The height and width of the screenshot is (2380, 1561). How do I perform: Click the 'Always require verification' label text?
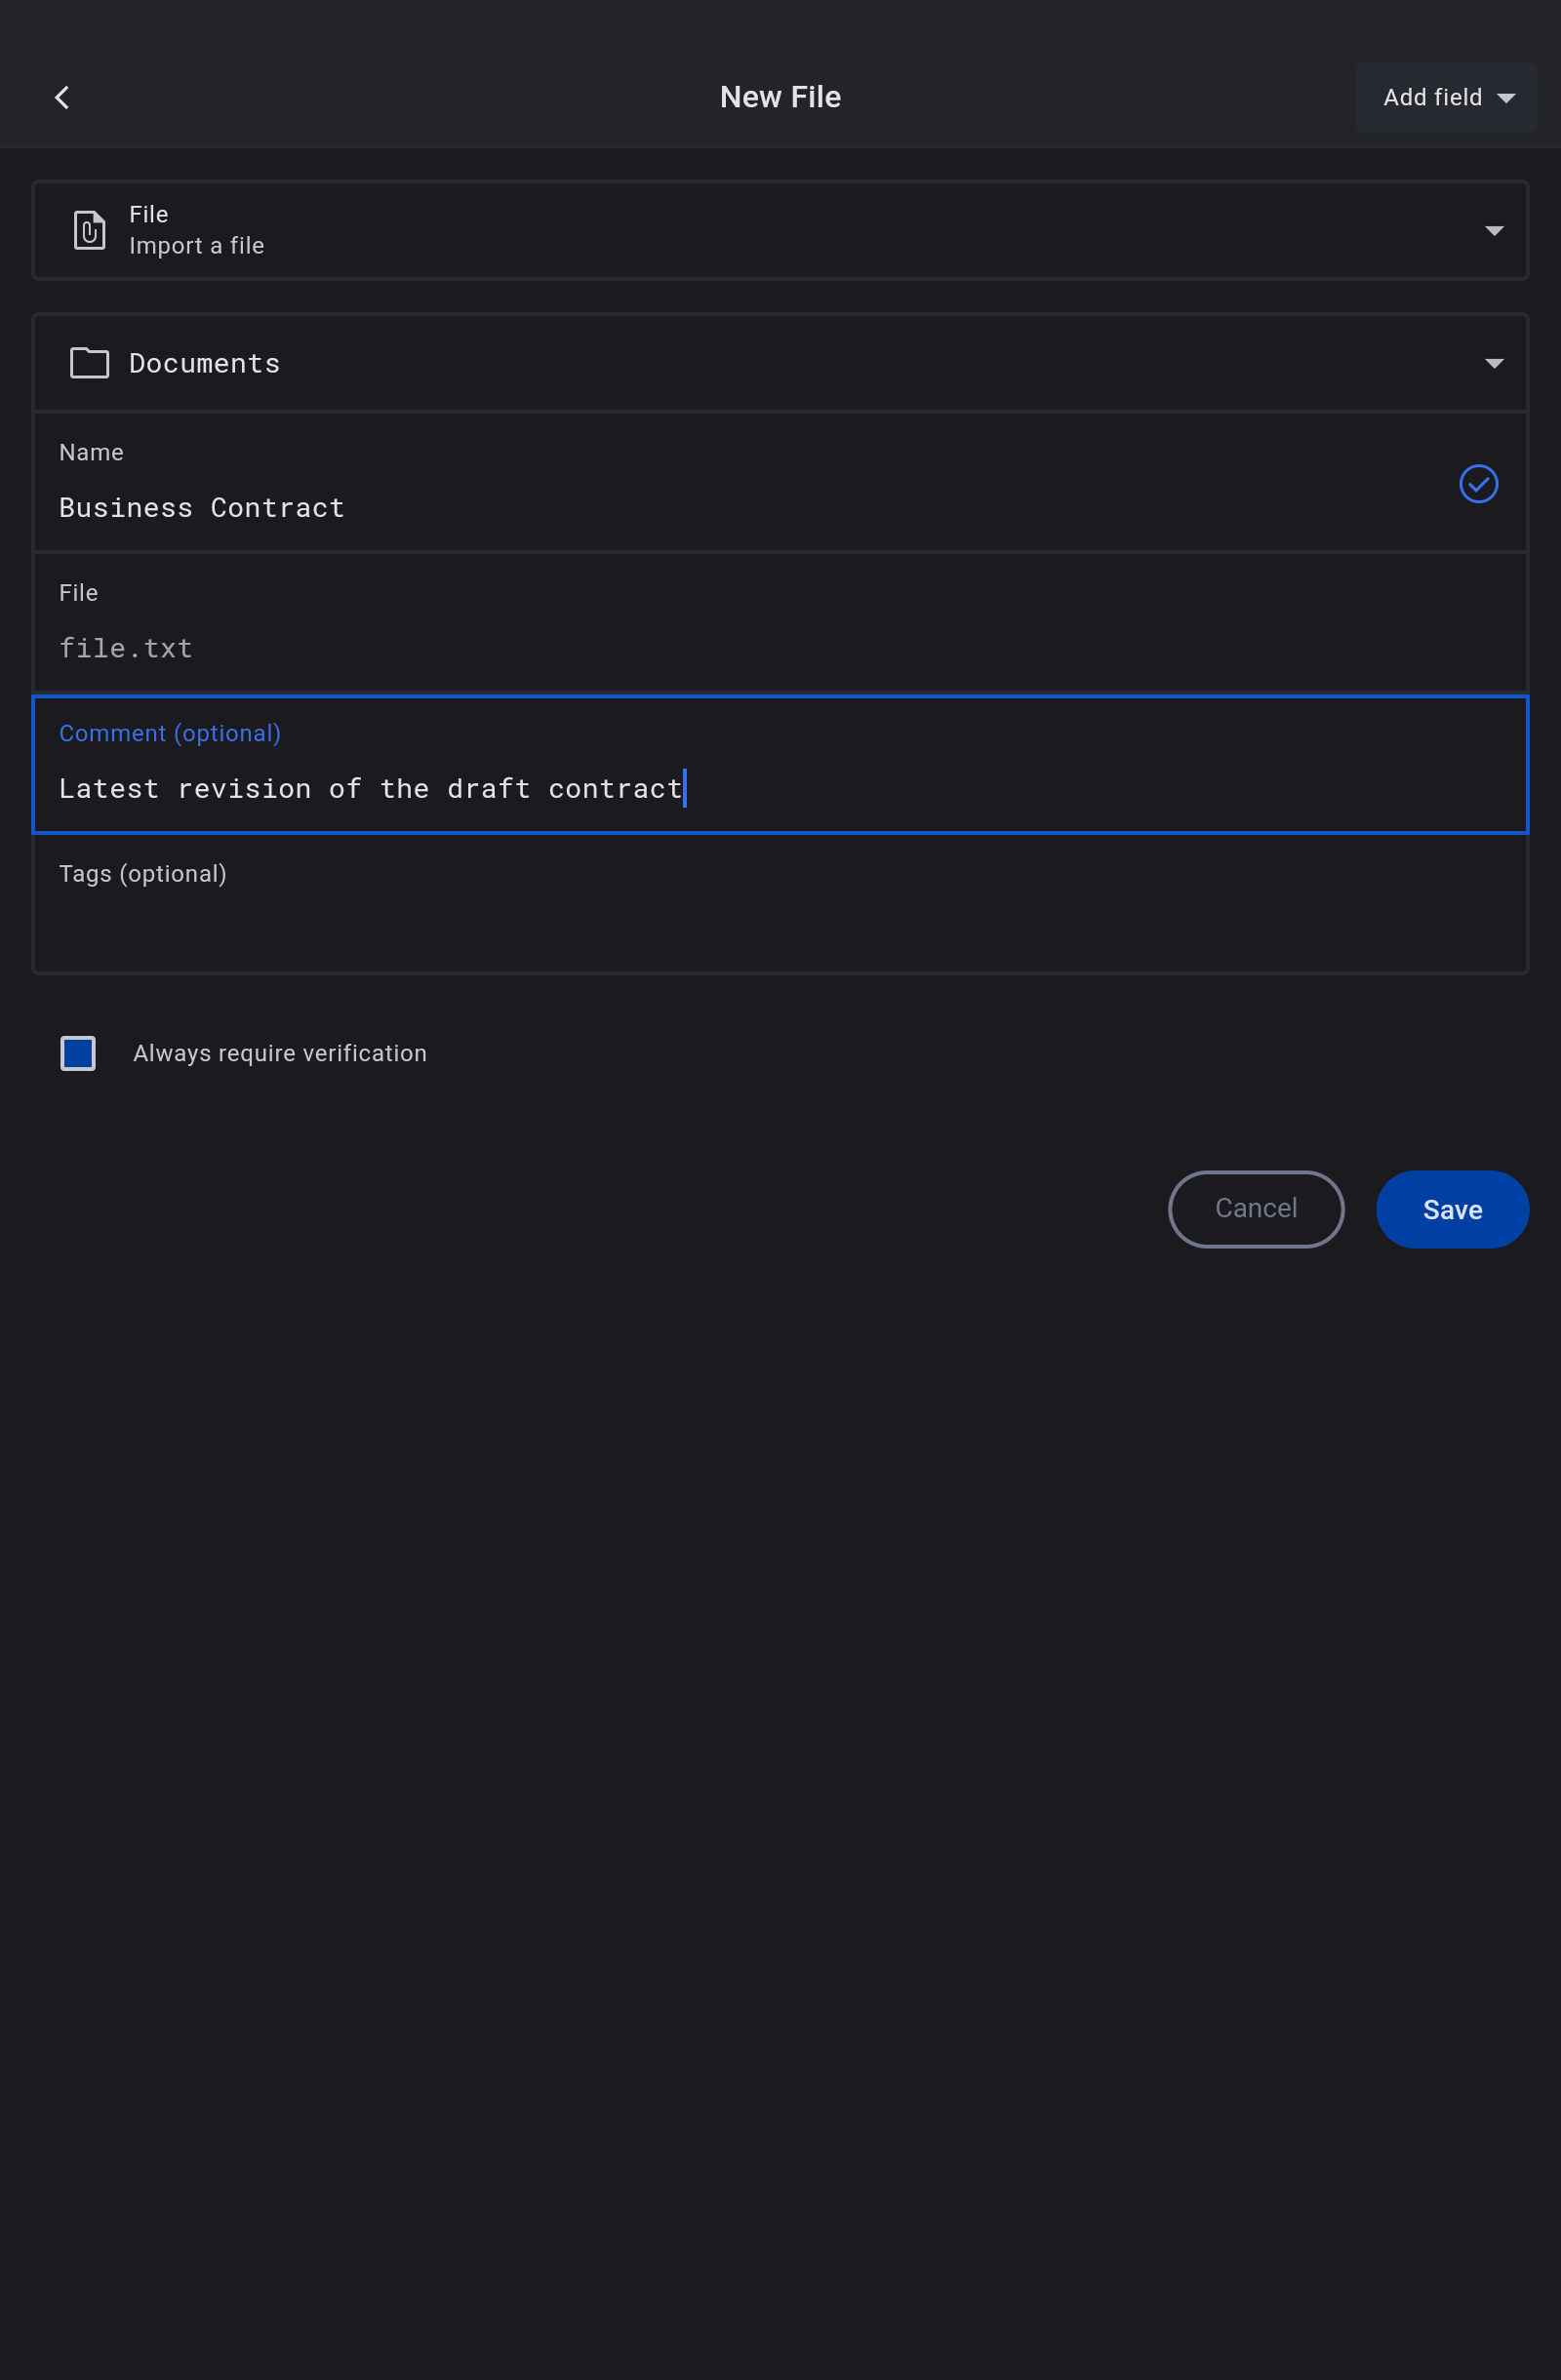[x=280, y=1053]
